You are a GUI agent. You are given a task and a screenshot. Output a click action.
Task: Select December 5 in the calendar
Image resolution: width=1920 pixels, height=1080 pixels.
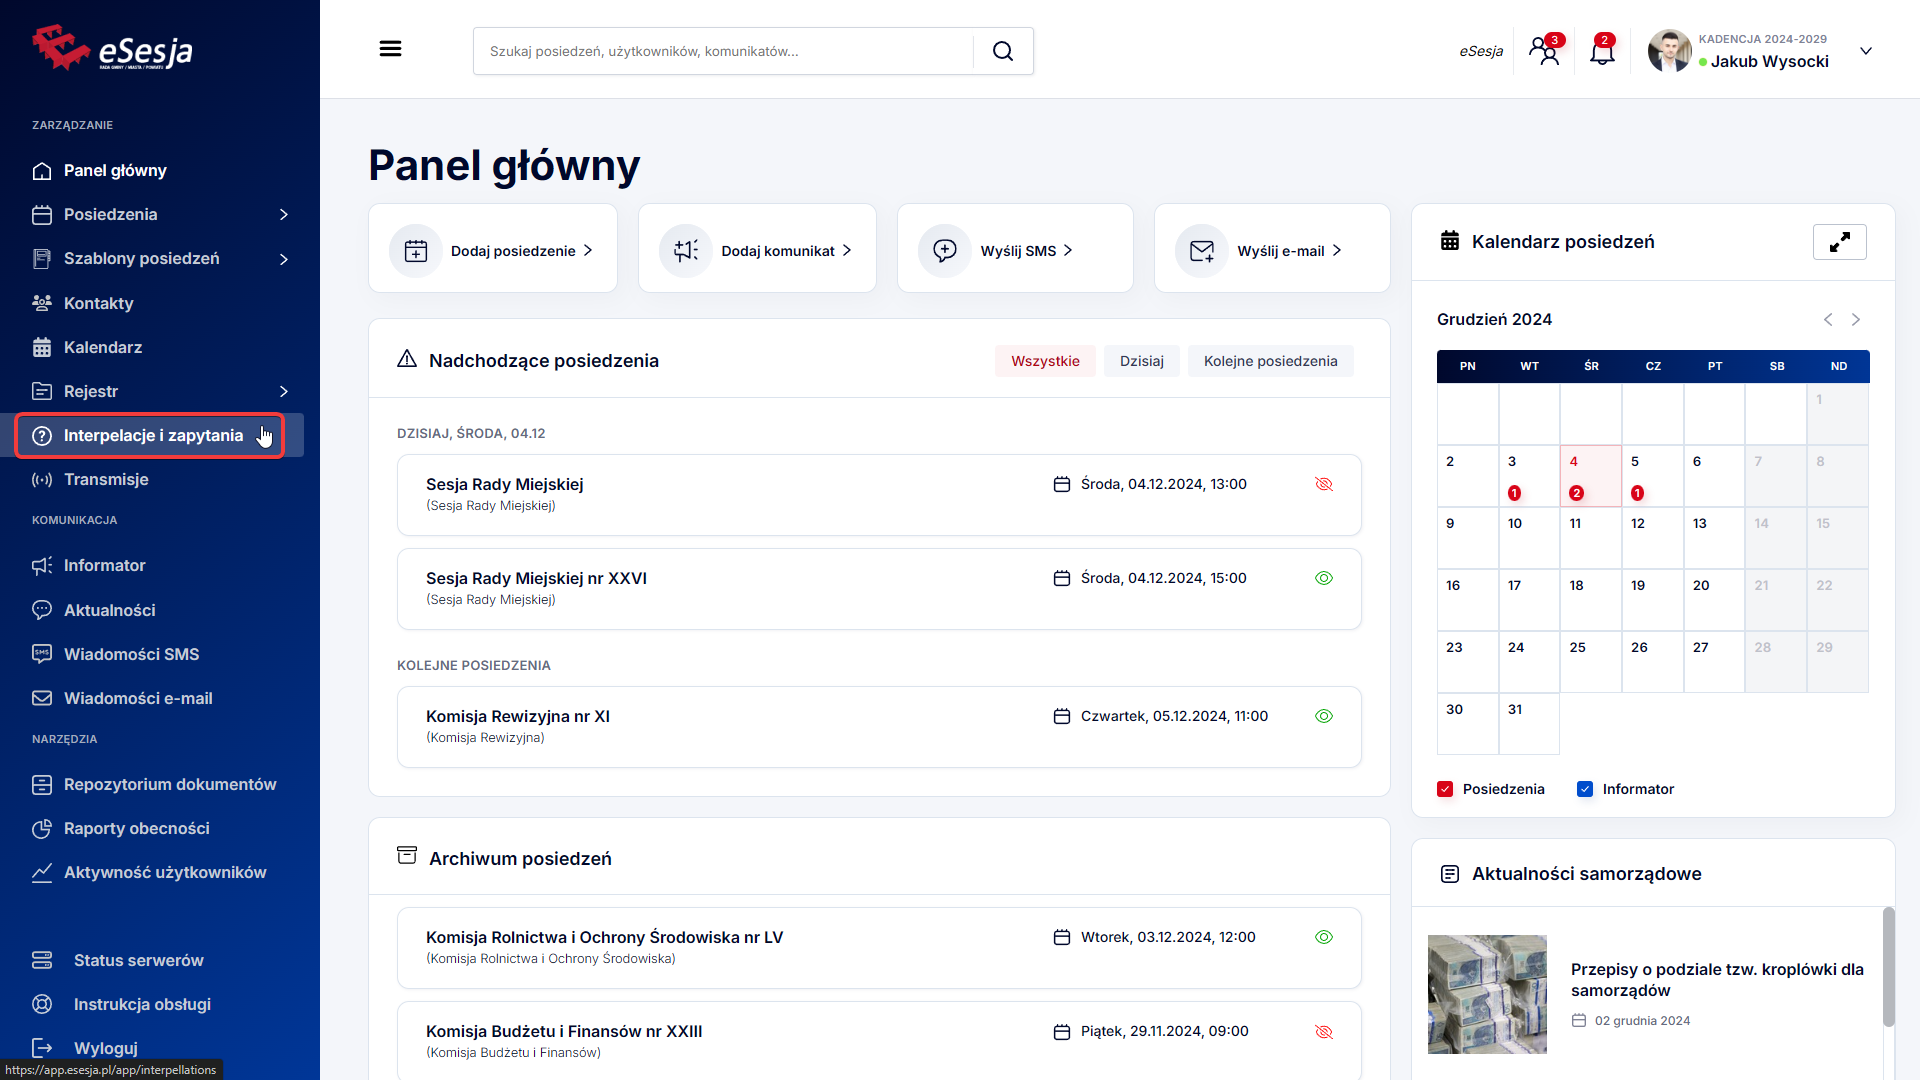pos(1653,477)
